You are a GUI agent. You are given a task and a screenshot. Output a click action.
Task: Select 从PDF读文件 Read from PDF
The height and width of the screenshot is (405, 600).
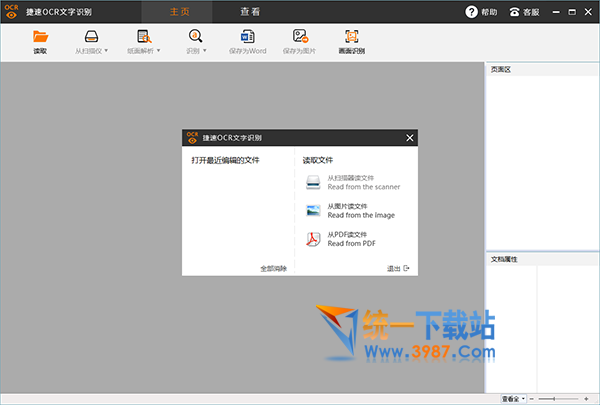coord(341,239)
